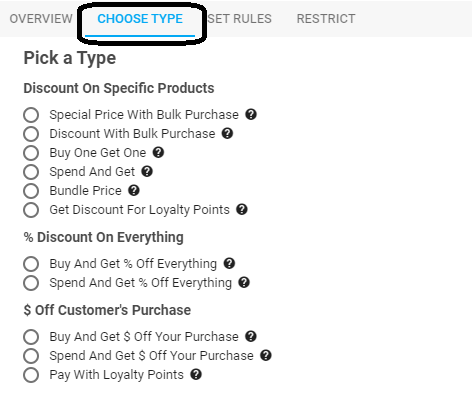Open help for Spend And Get $ Off Your Purchase
Image resolution: width=472 pixels, height=398 pixels.
coord(266,355)
